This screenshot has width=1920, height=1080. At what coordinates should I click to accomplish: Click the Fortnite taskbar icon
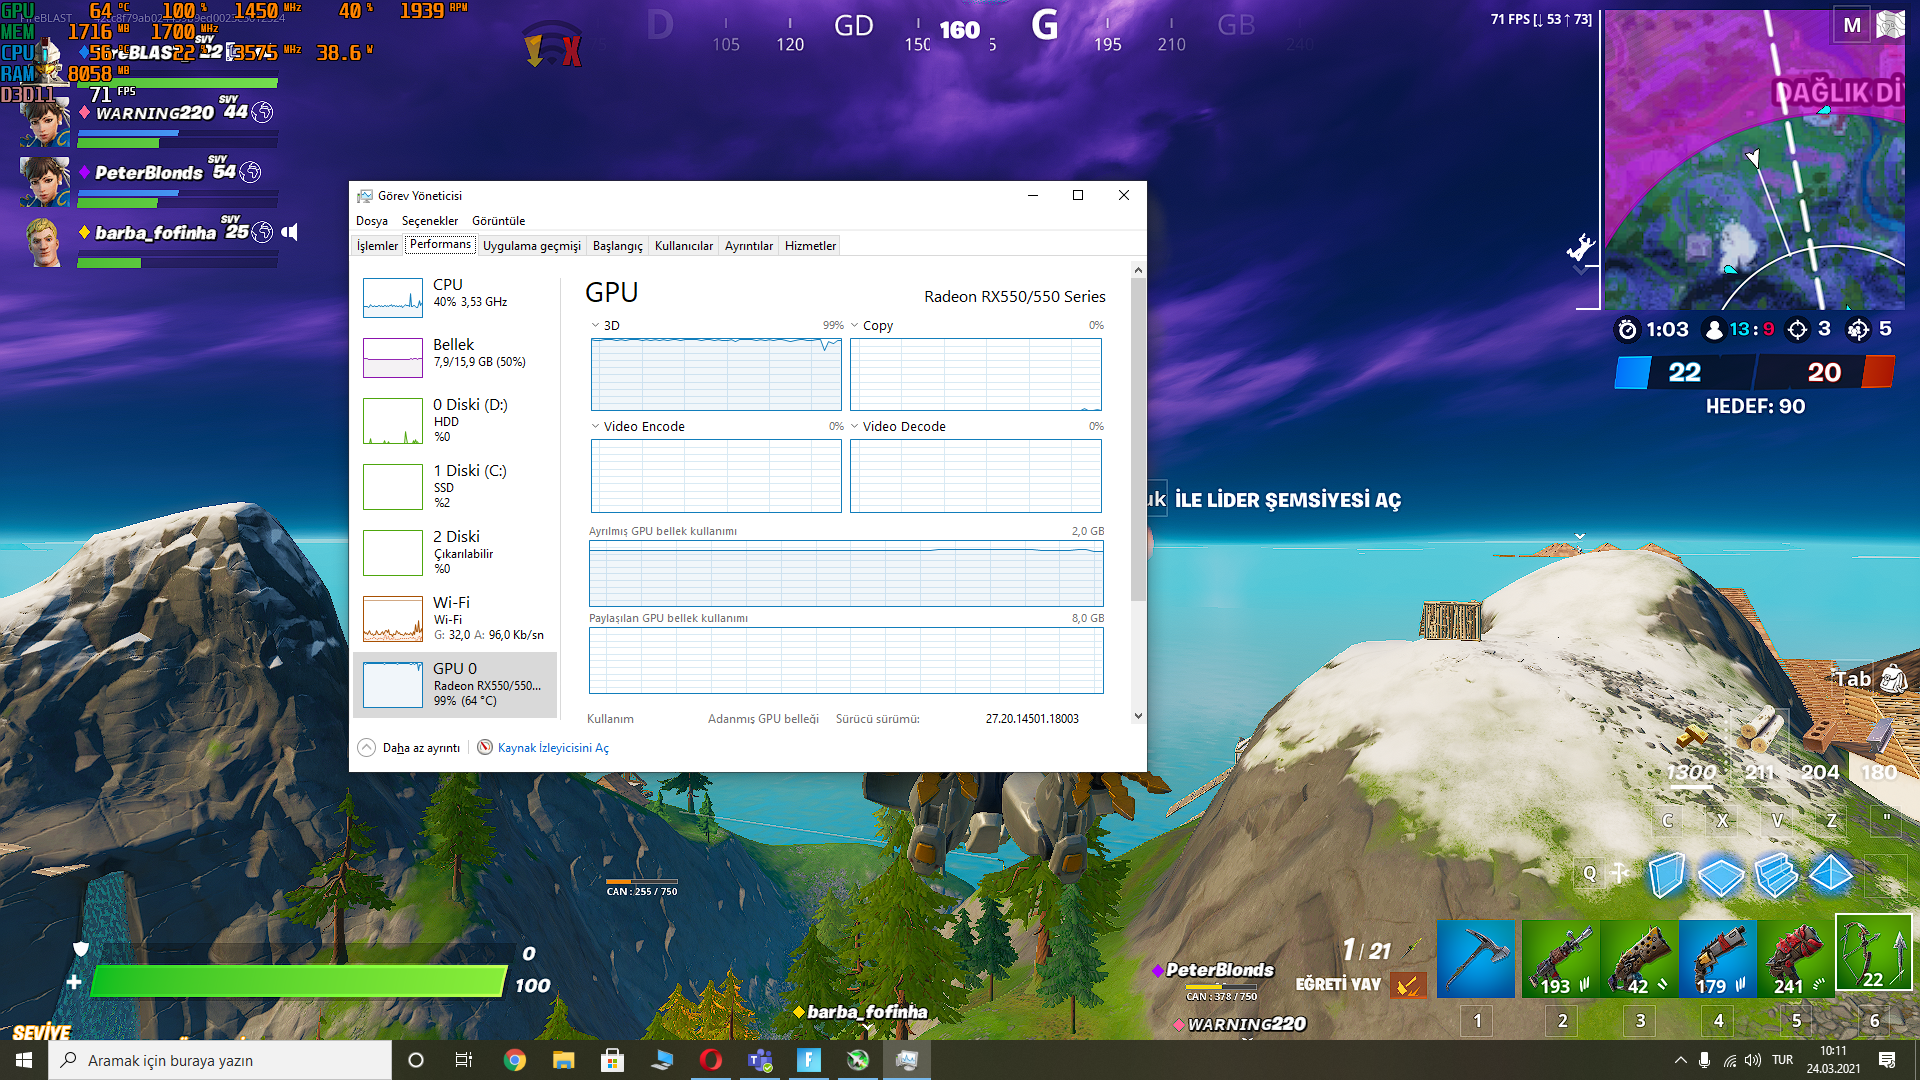click(809, 1060)
